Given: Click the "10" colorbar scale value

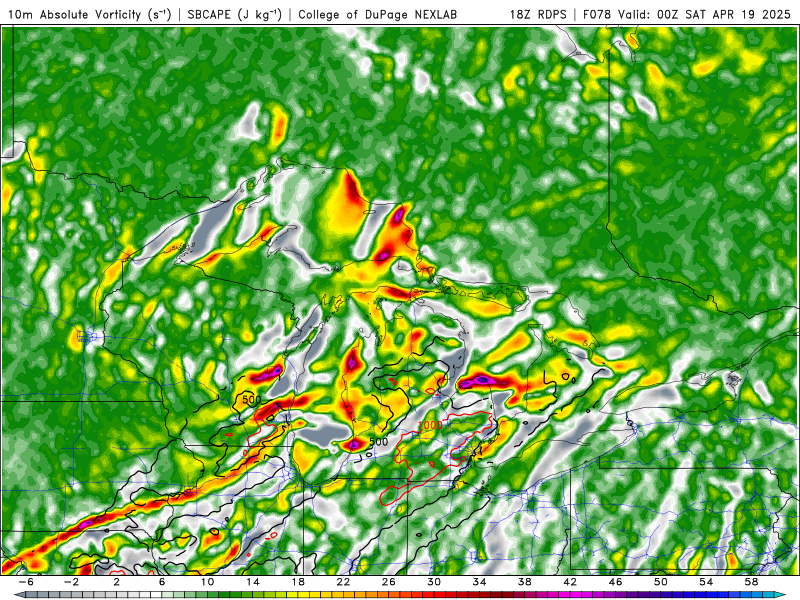Looking at the screenshot, I should pyautogui.click(x=207, y=582).
